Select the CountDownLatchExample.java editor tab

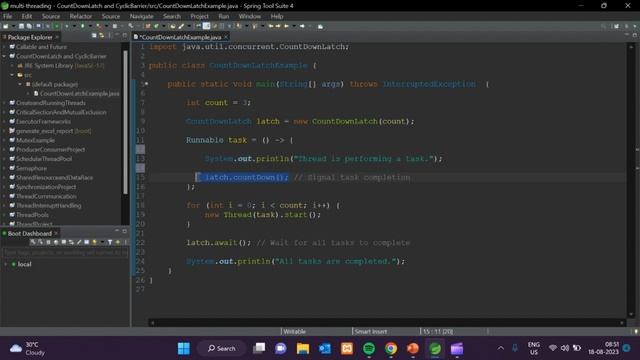[x=180, y=37]
